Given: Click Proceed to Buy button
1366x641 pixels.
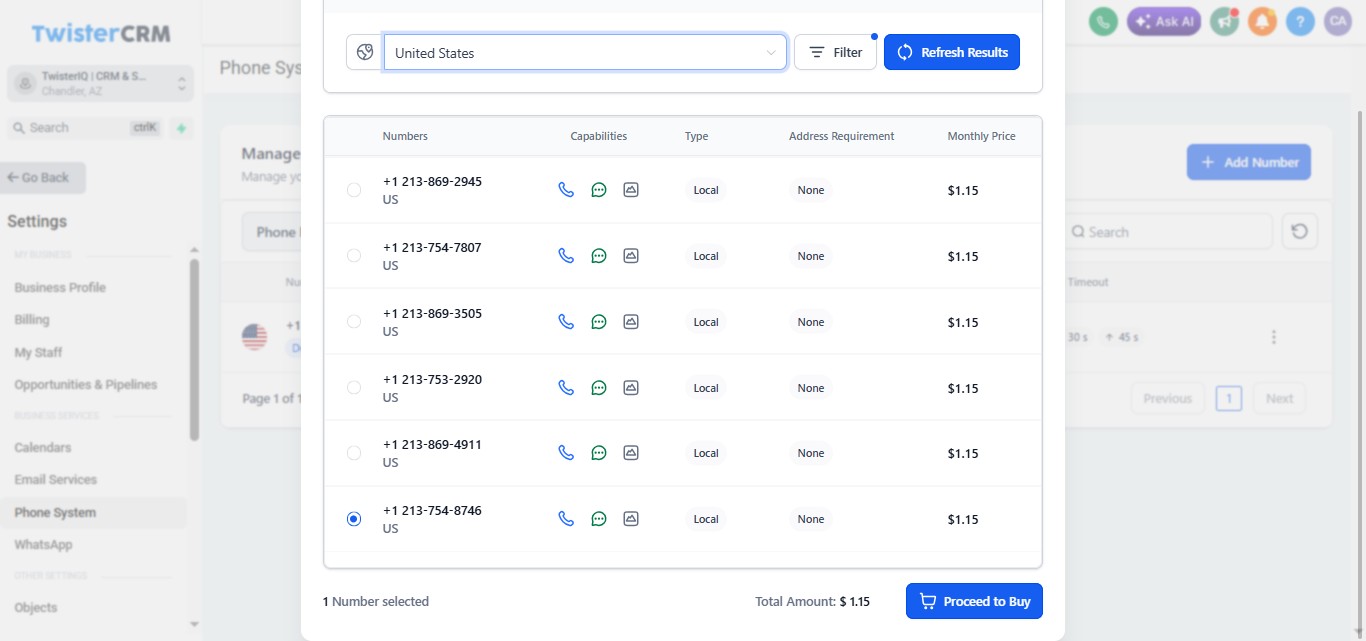Looking at the screenshot, I should pyautogui.click(x=974, y=601).
